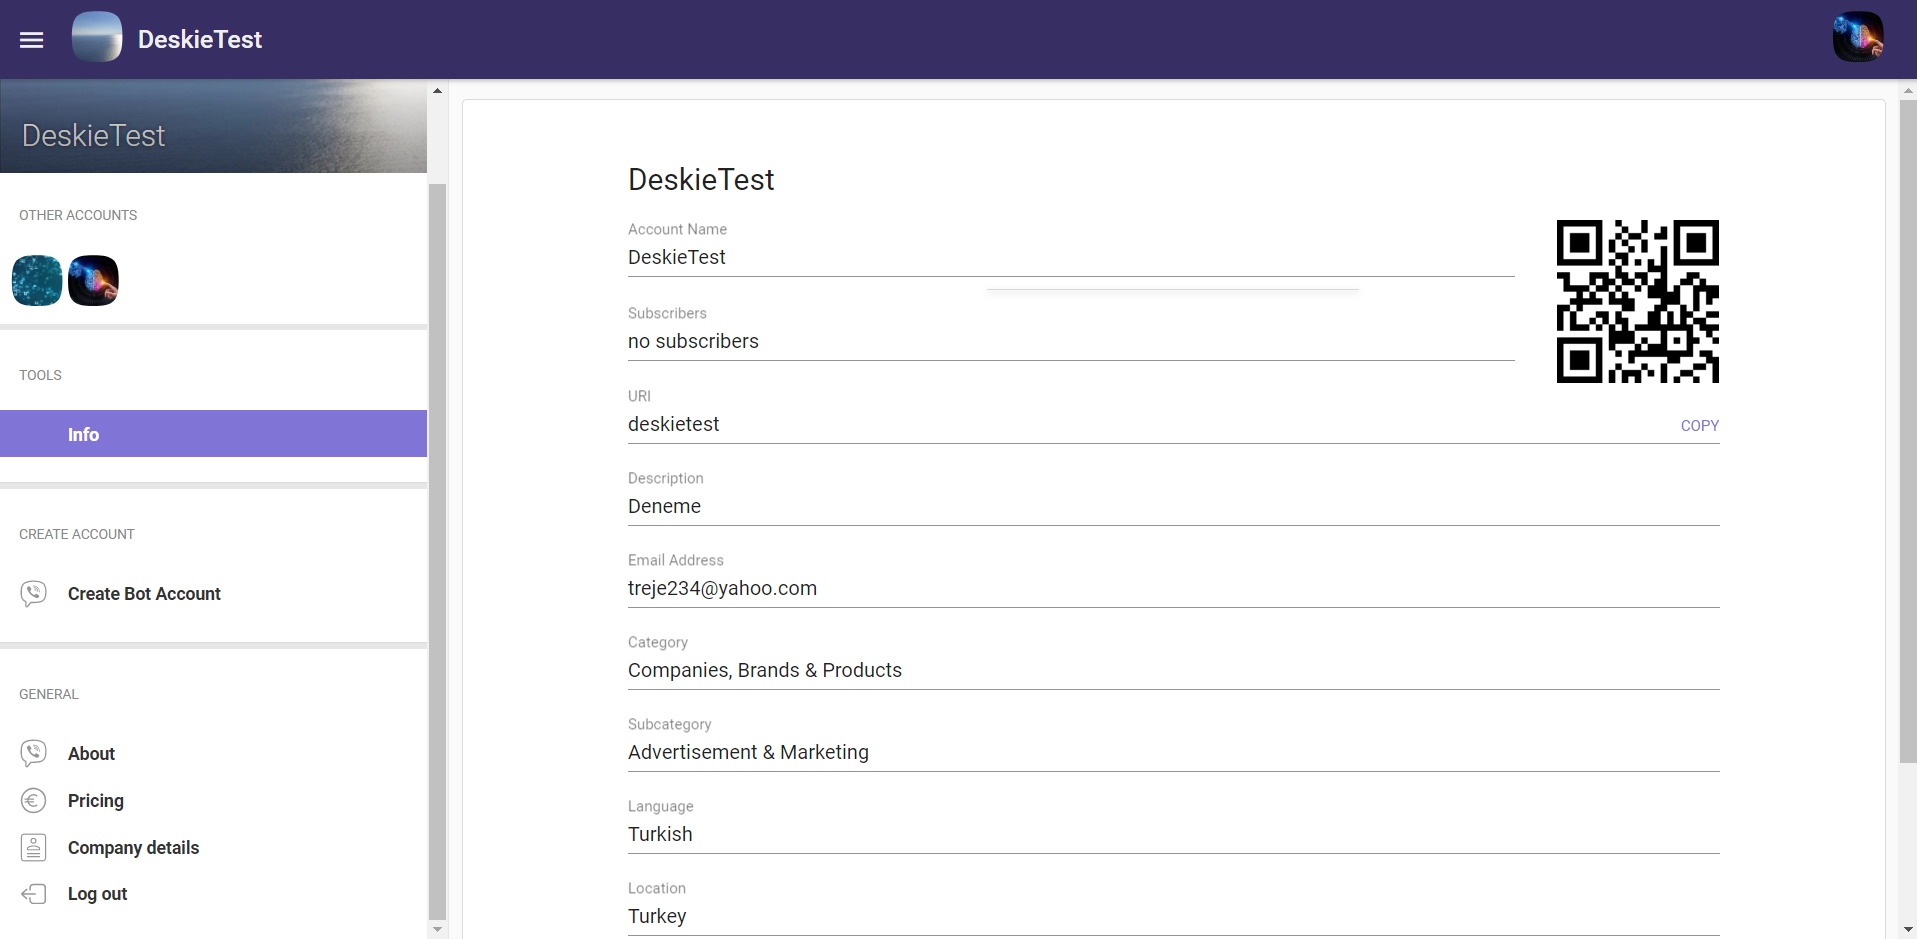Viewport: 1917px width, 939px height.
Task: Click the DeskieTest page heading
Action: coord(701,180)
